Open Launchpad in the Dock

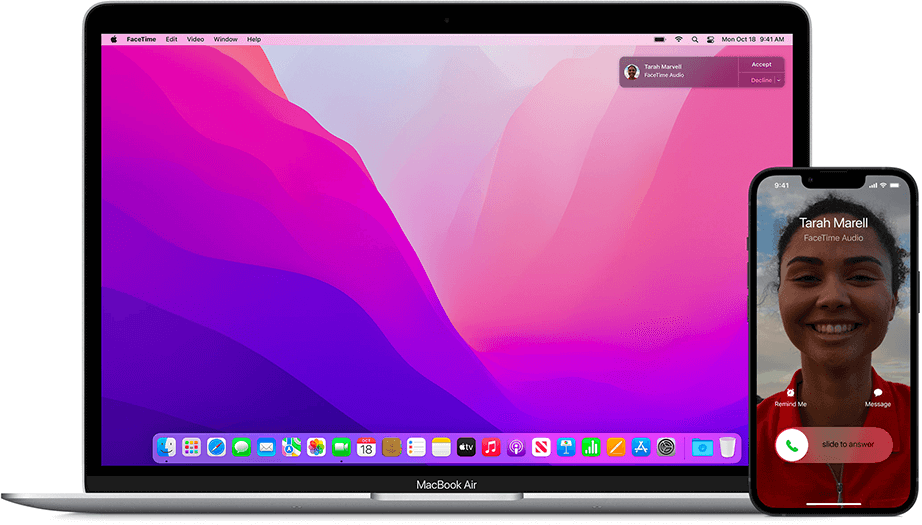[x=191, y=447]
